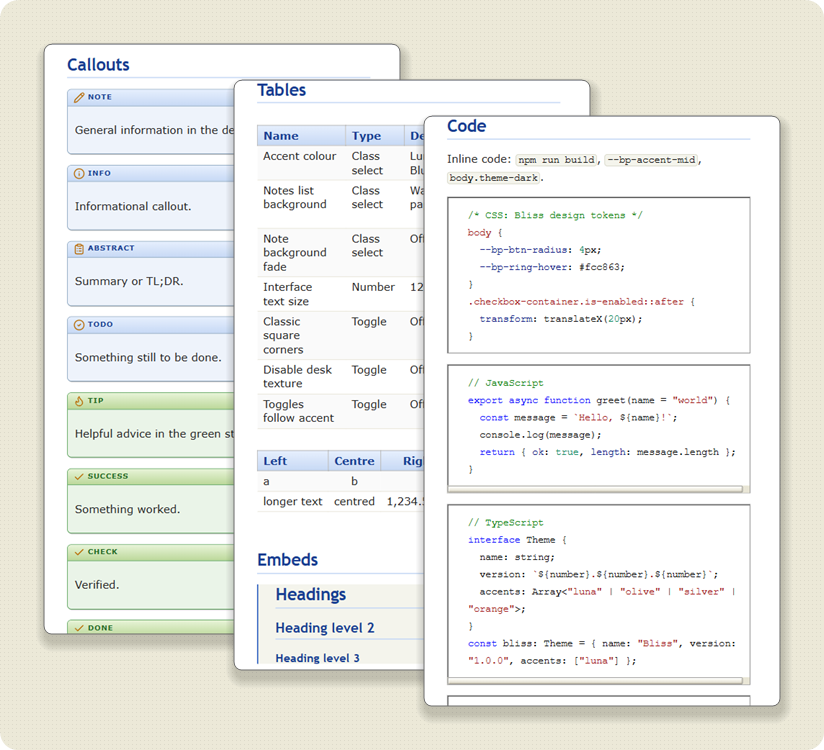
Task: Click the horizontal scrollbar under TypeScript code block
Action: pyautogui.click(x=595, y=681)
